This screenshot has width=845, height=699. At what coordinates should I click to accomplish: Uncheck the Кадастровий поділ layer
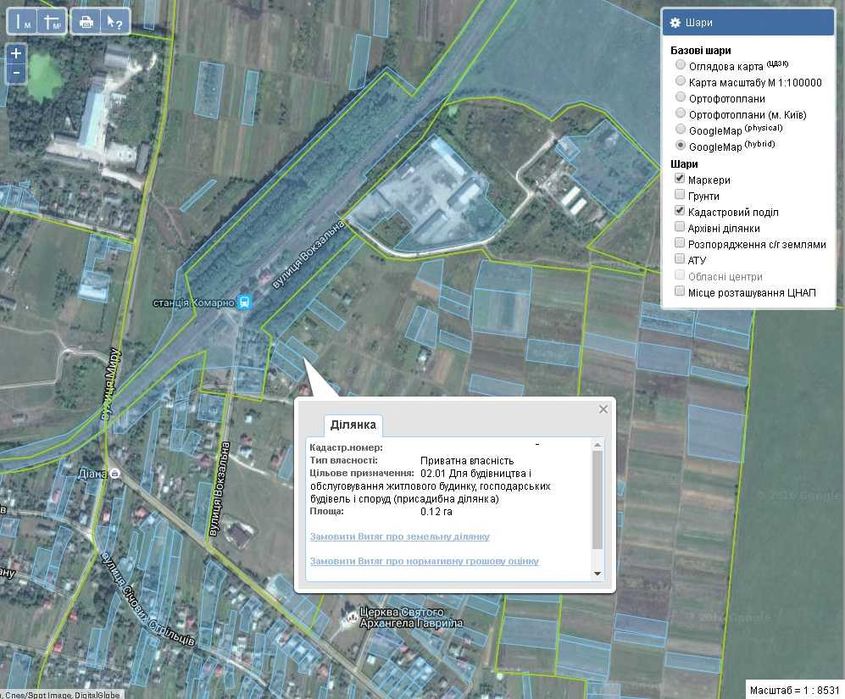pyautogui.click(x=680, y=211)
